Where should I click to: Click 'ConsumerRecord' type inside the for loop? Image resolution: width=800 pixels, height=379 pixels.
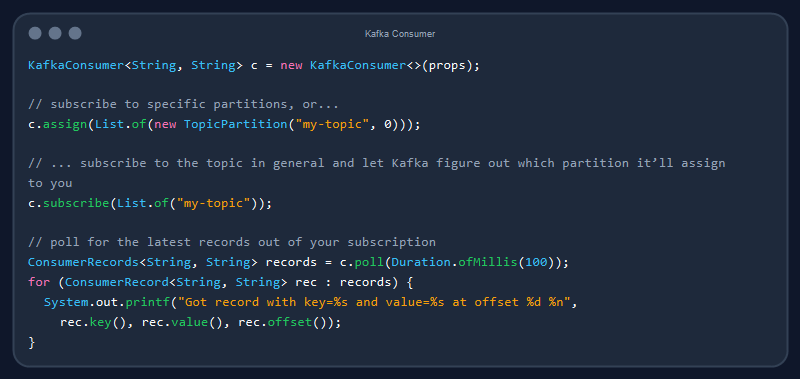click(117, 282)
